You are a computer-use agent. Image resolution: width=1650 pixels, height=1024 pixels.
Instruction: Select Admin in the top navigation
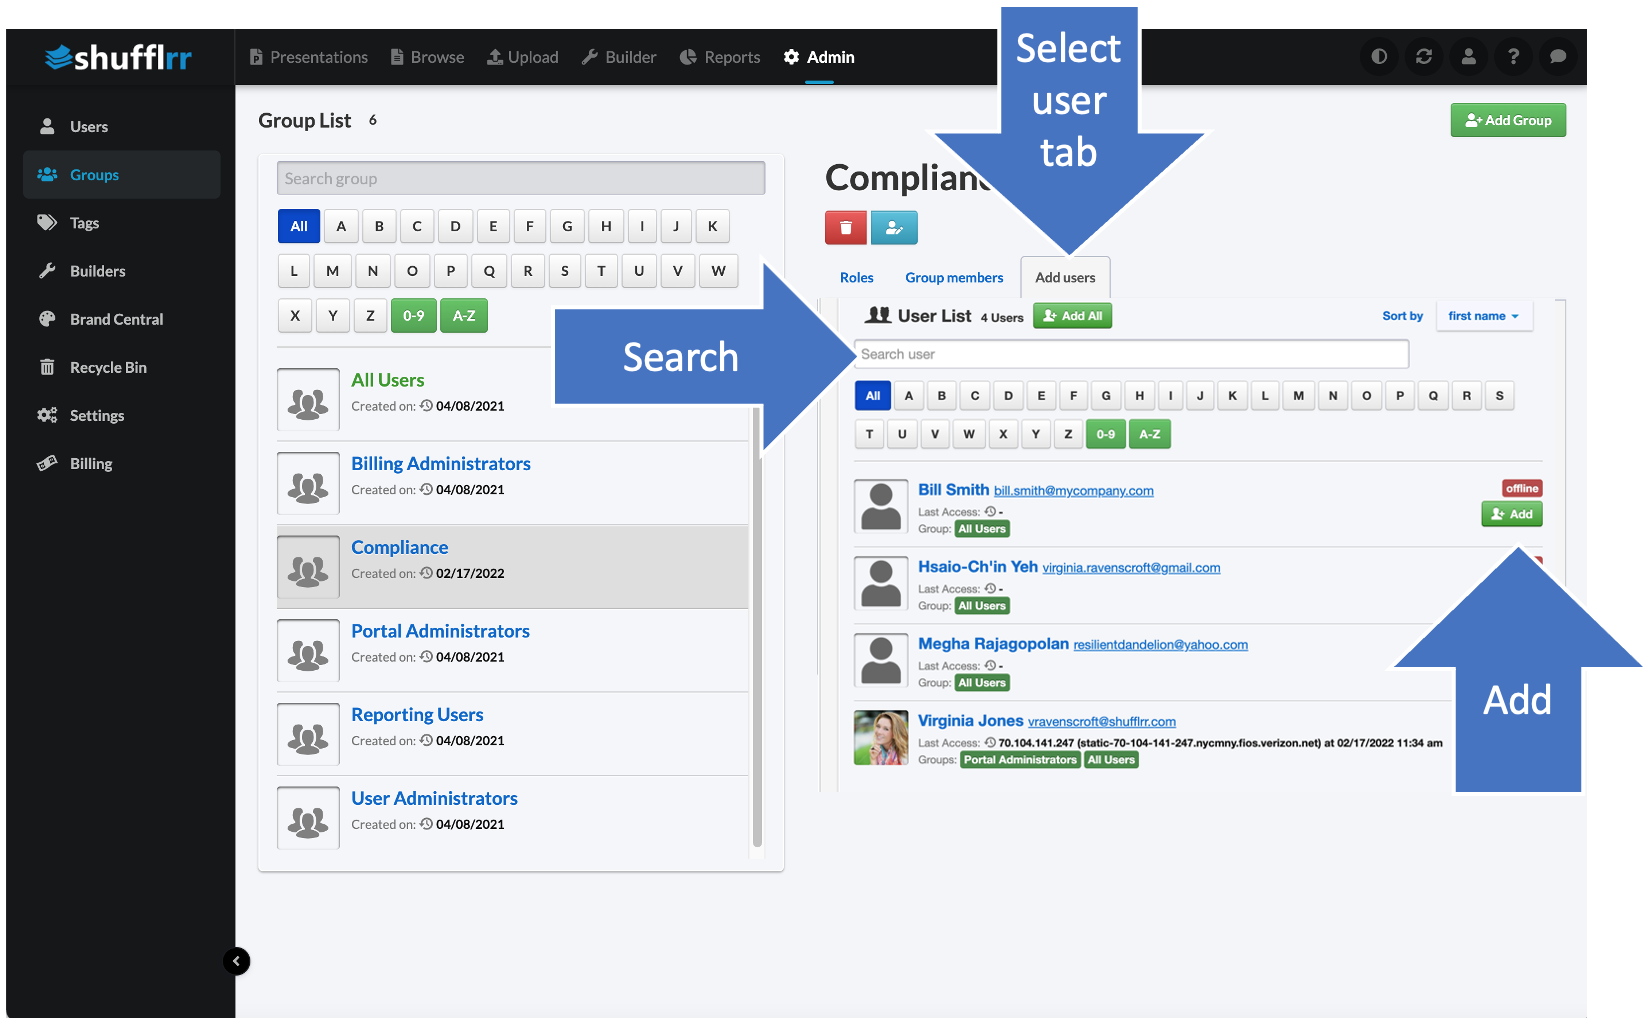(x=819, y=57)
